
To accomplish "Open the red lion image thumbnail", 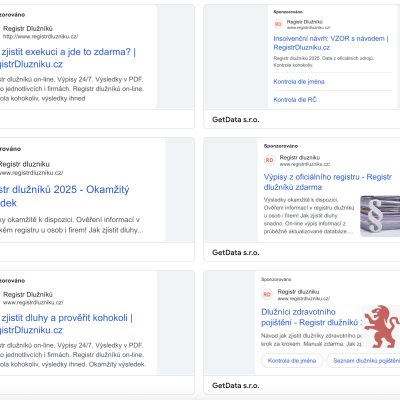I will (381, 326).
